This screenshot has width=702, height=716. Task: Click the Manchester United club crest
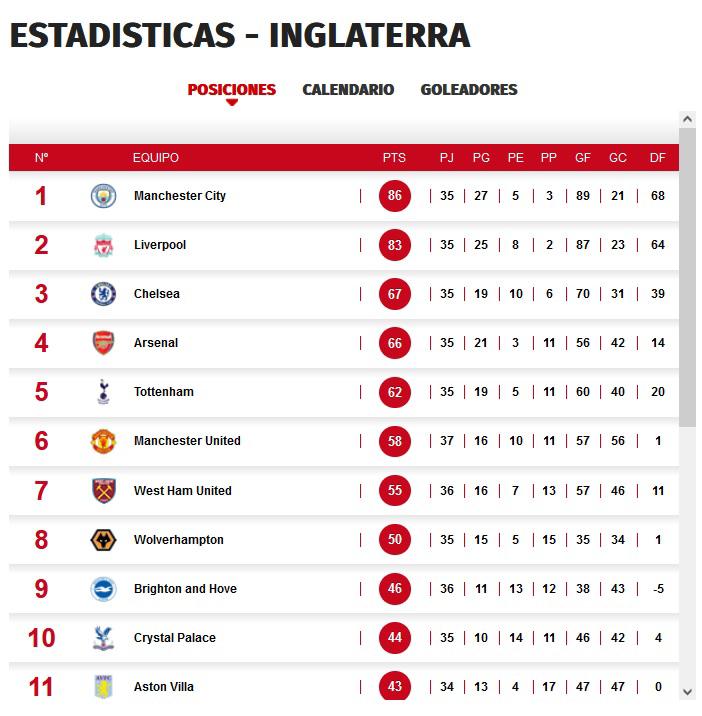click(103, 441)
